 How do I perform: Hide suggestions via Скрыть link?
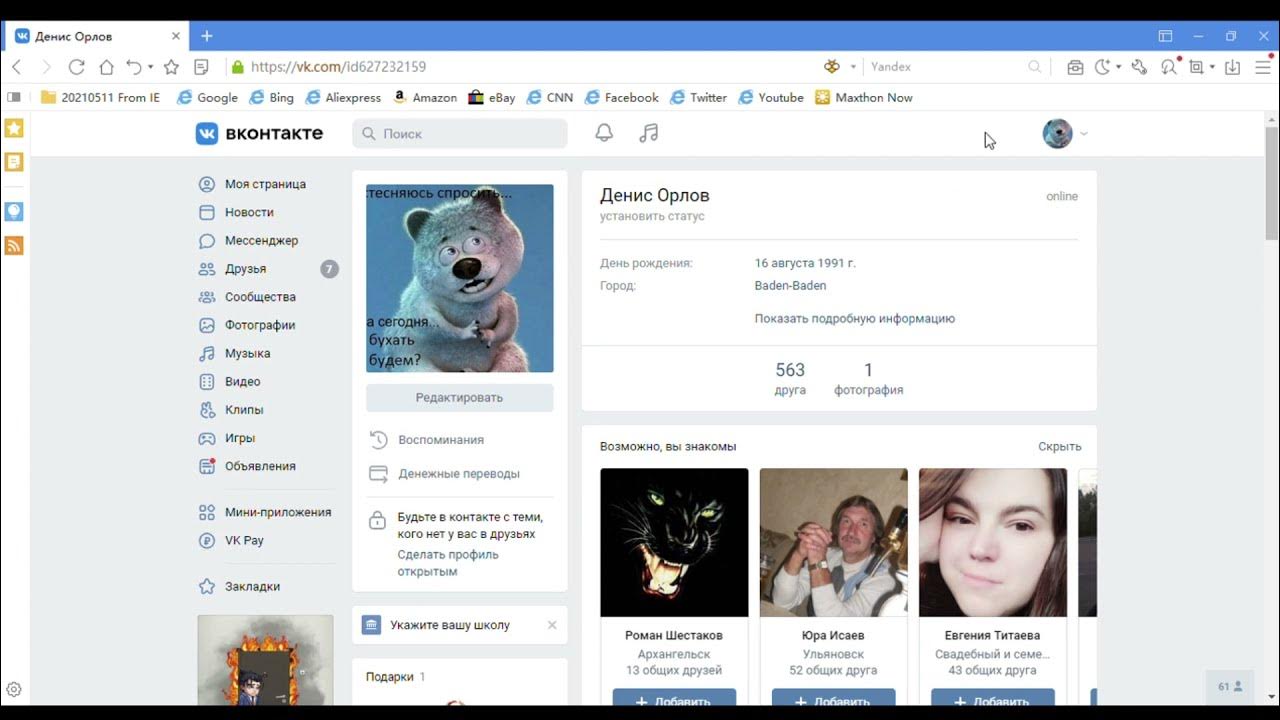(x=1059, y=447)
